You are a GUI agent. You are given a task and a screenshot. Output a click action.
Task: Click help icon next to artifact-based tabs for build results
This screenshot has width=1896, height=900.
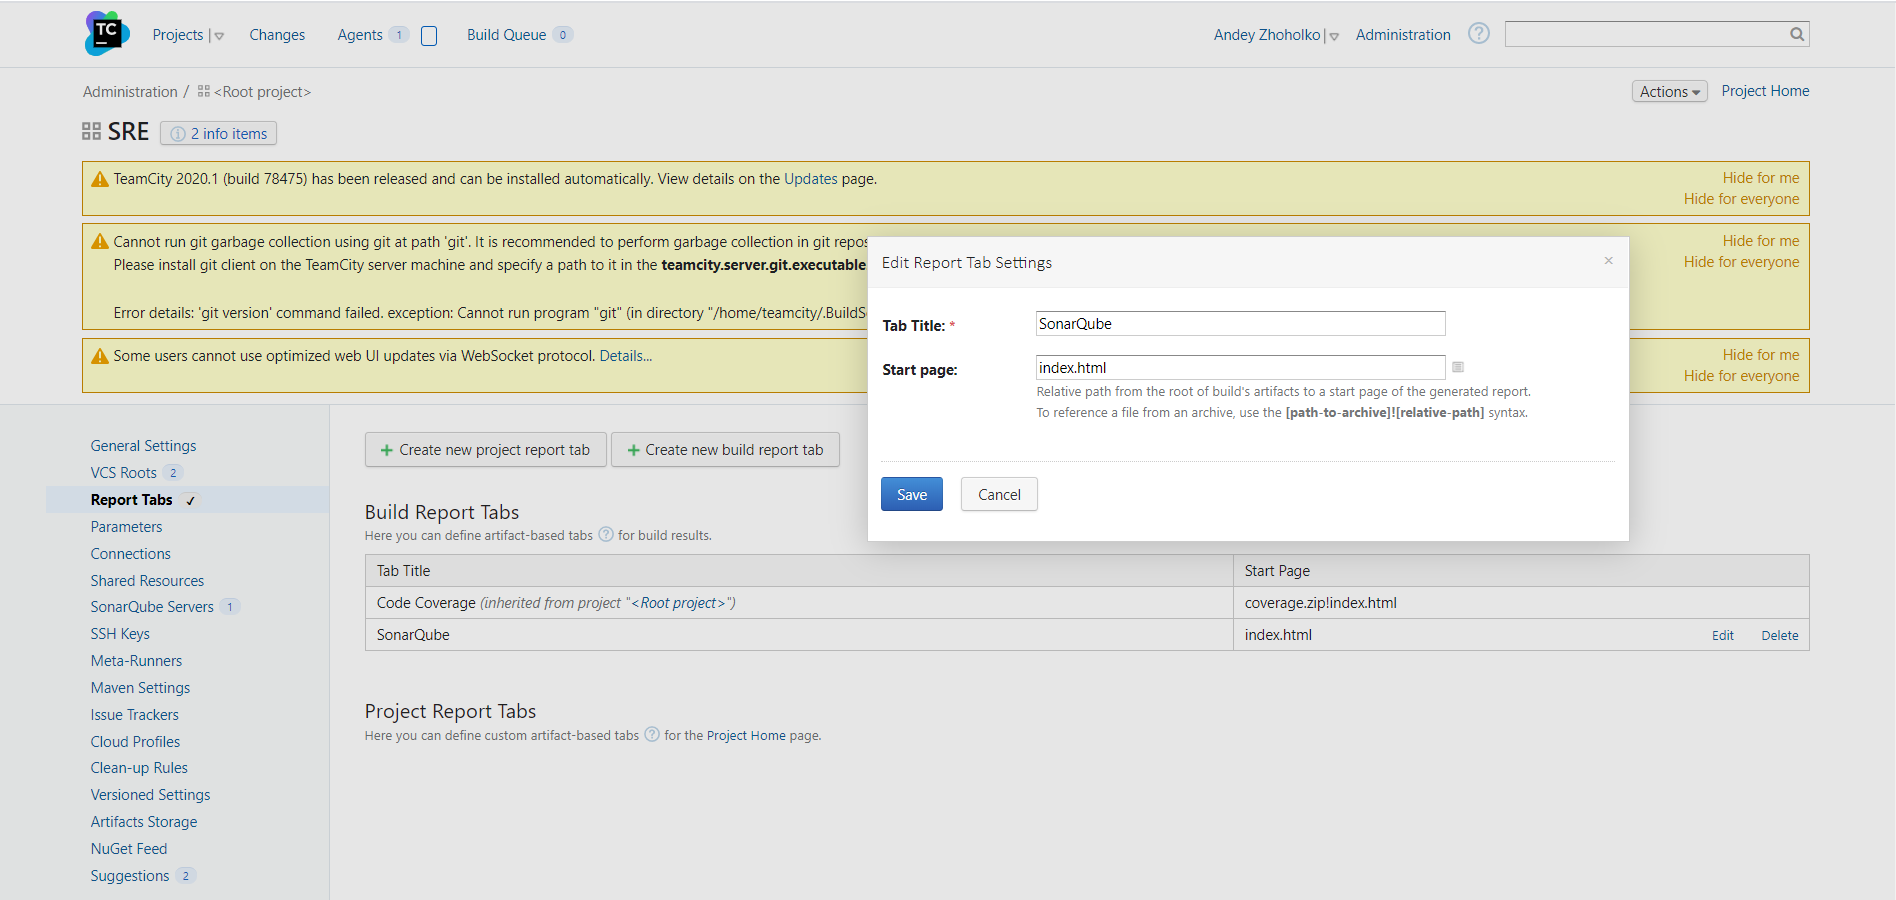606,535
